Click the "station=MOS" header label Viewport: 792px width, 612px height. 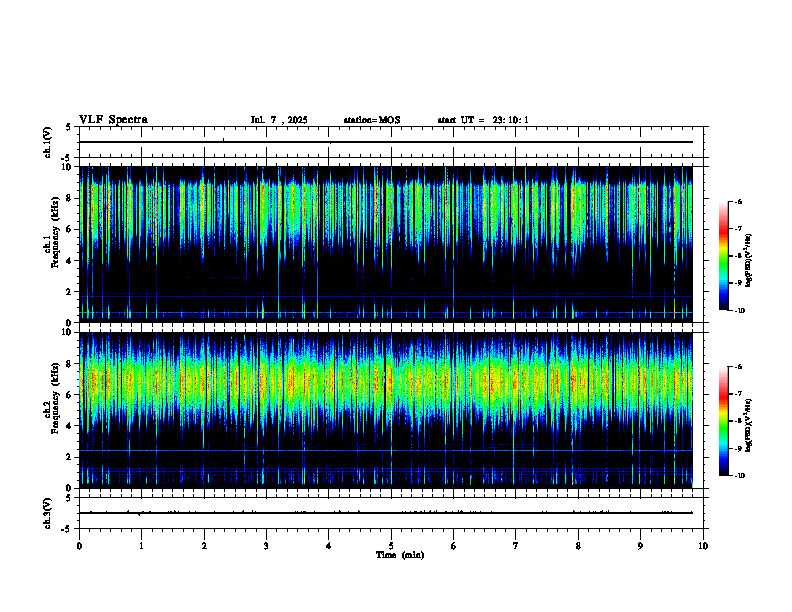click(x=372, y=120)
